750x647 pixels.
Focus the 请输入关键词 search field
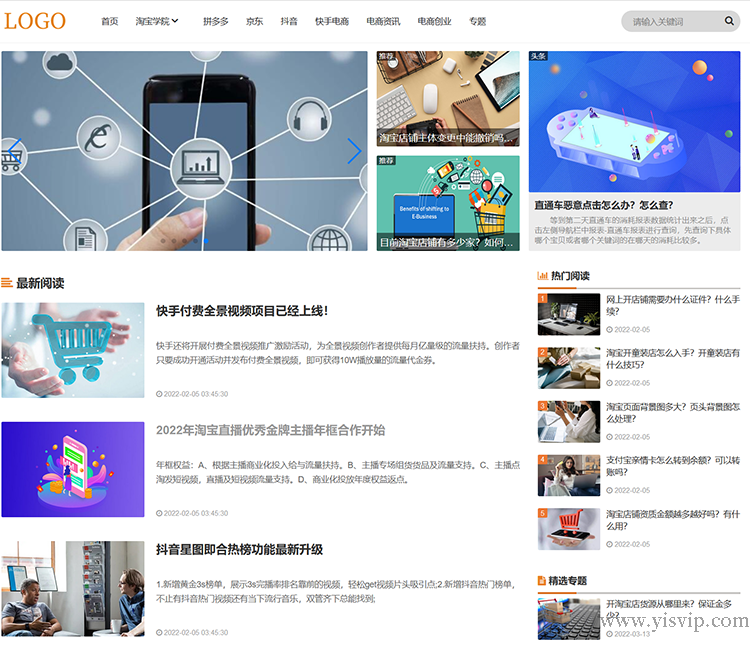point(675,21)
